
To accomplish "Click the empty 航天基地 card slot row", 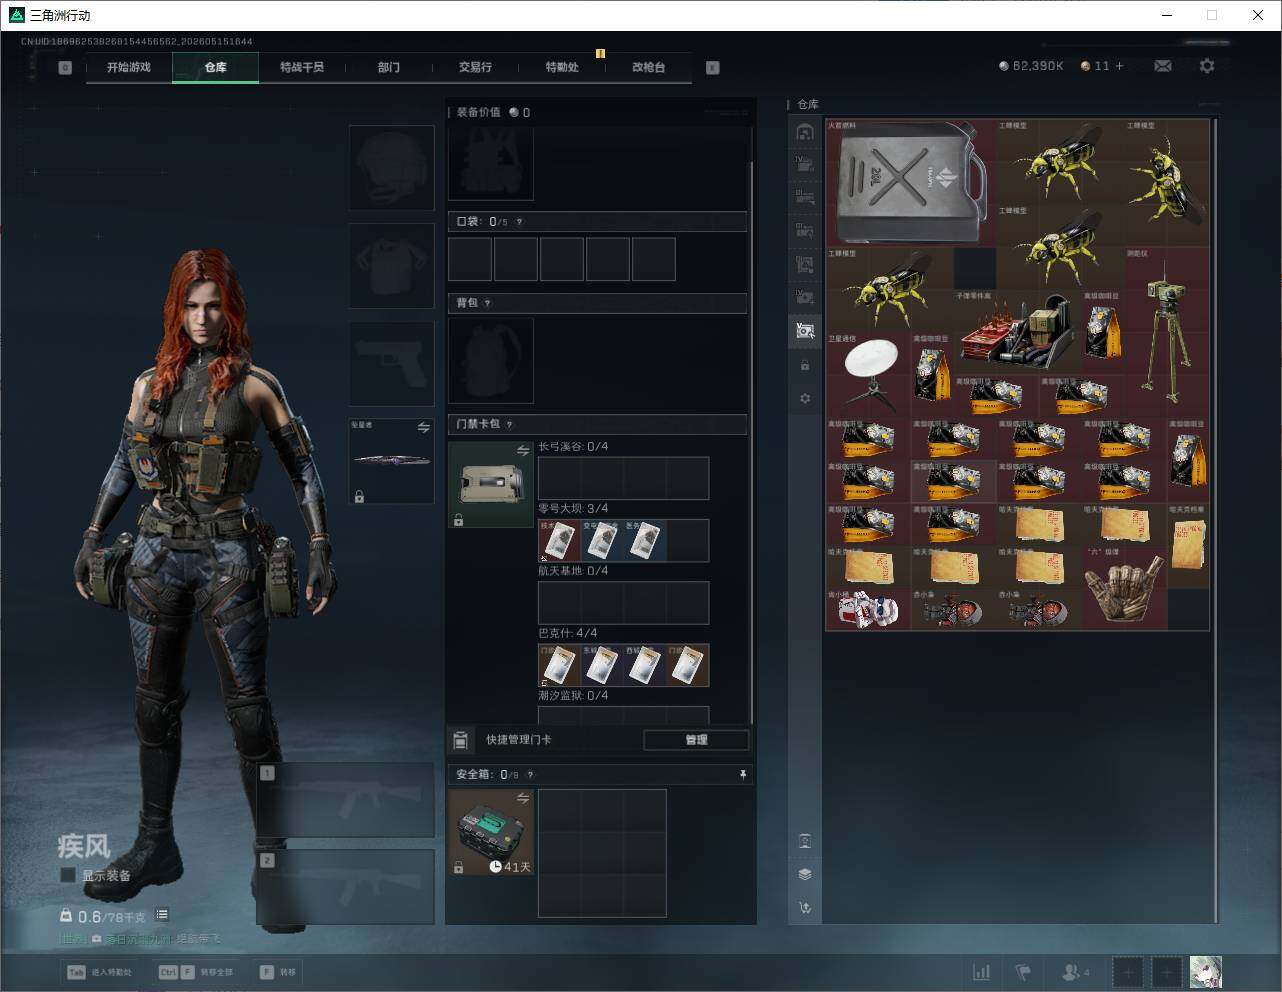I will 624,603.
